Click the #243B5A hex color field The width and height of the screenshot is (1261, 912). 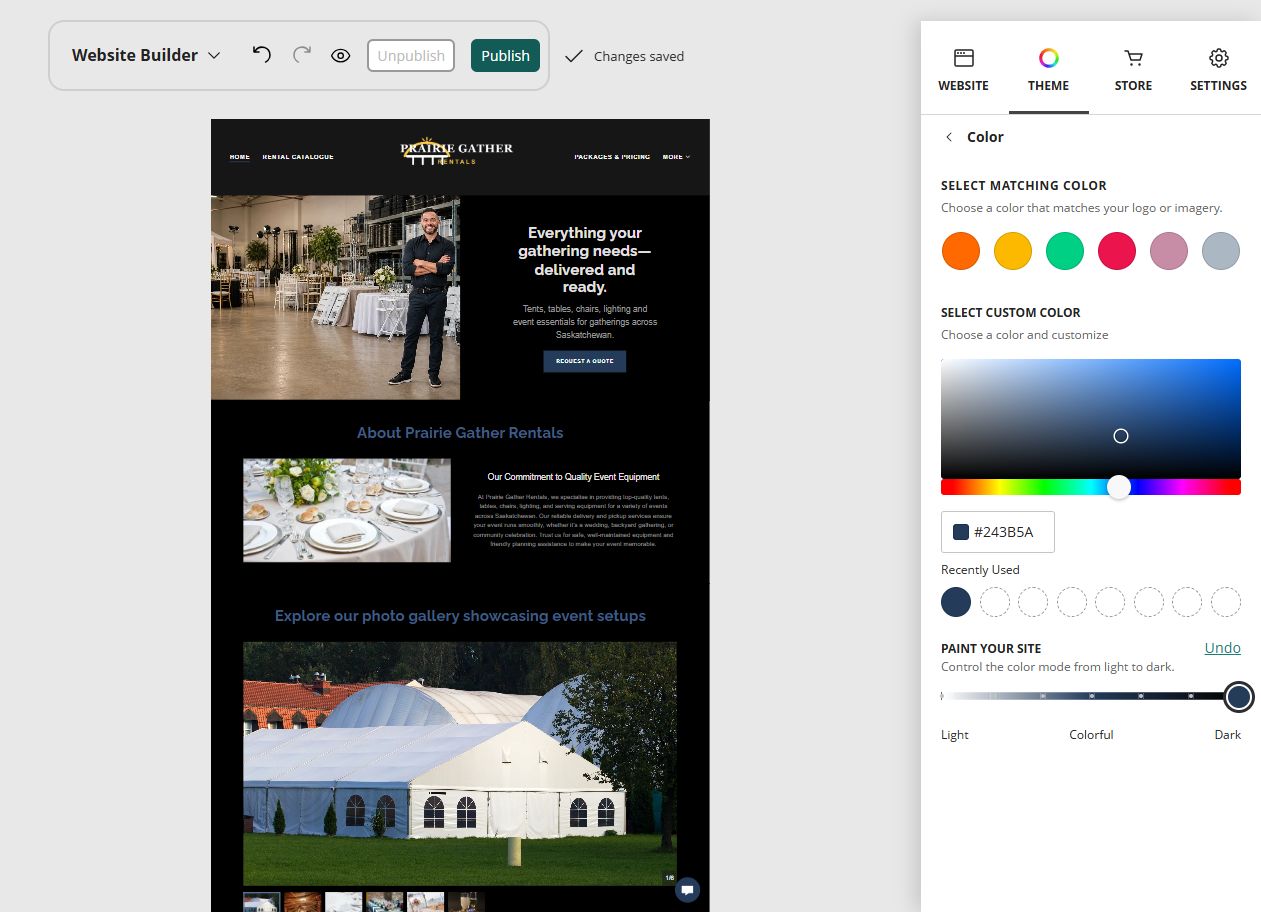coord(998,532)
